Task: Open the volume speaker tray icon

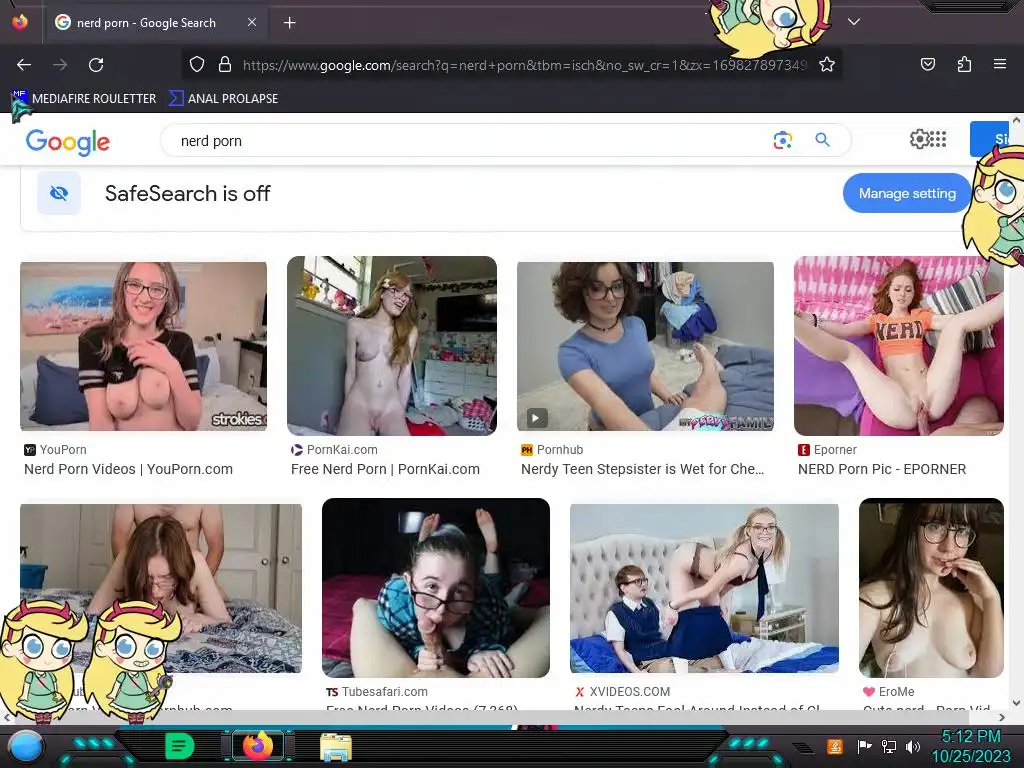Action: [x=913, y=746]
